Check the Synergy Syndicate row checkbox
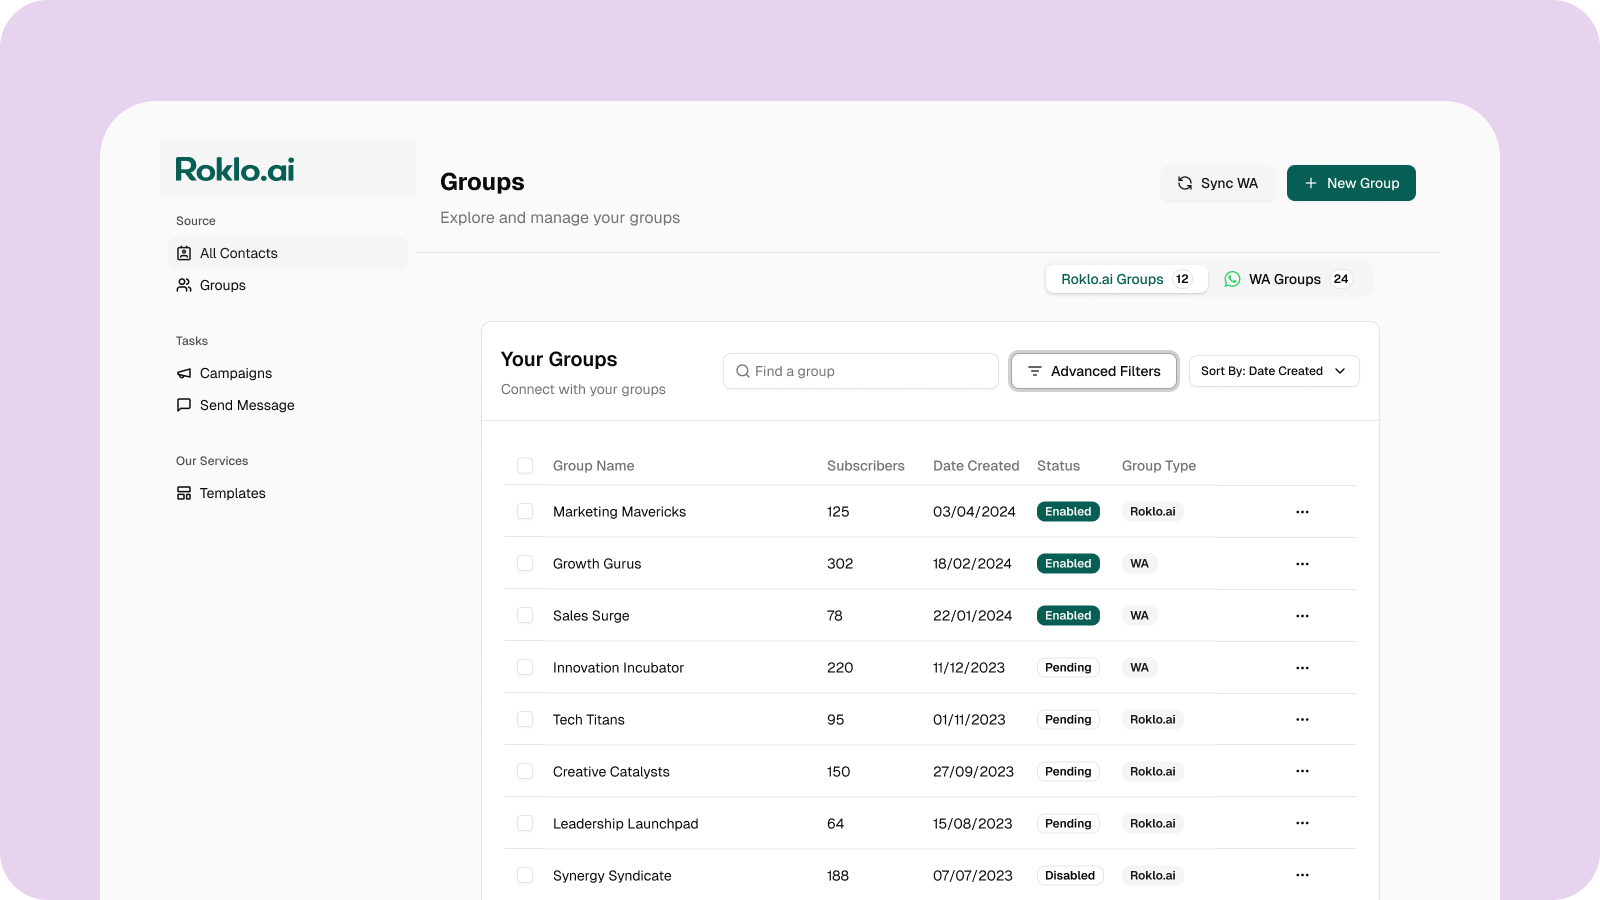The width and height of the screenshot is (1600, 900). [x=525, y=875]
